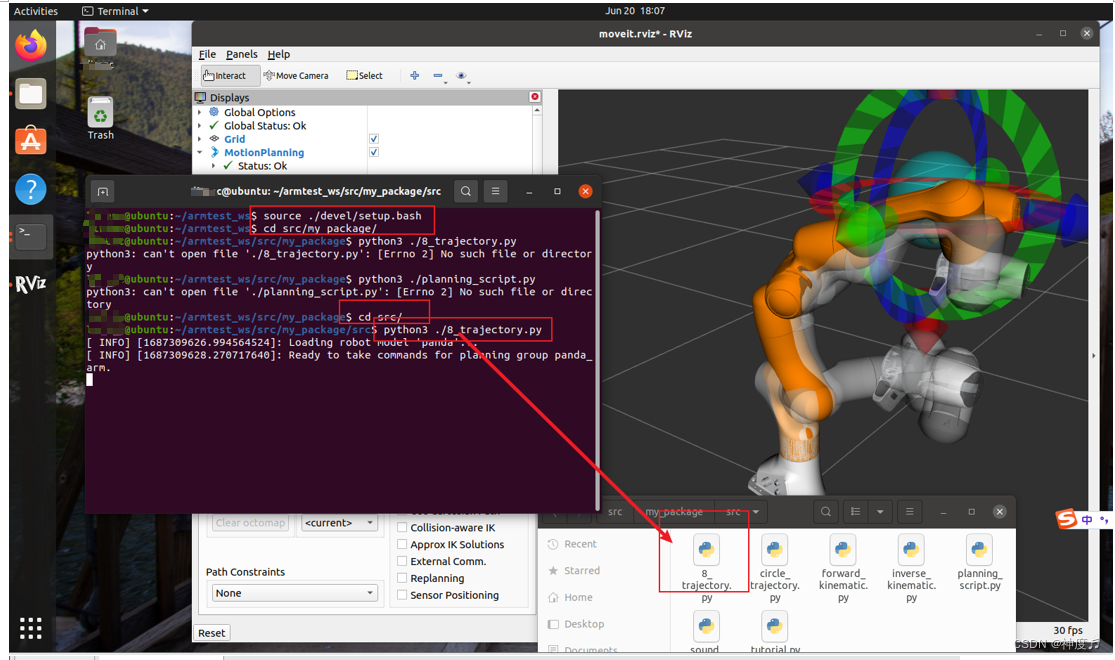Viewport: 1115px width, 660px height.
Task: Click the Reset button
Action: [211, 632]
